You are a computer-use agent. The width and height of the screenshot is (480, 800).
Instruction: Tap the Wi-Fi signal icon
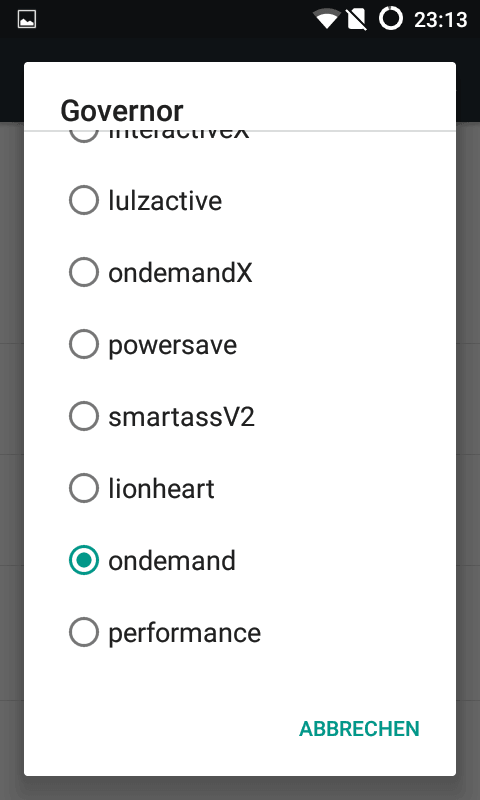click(x=327, y=19)
